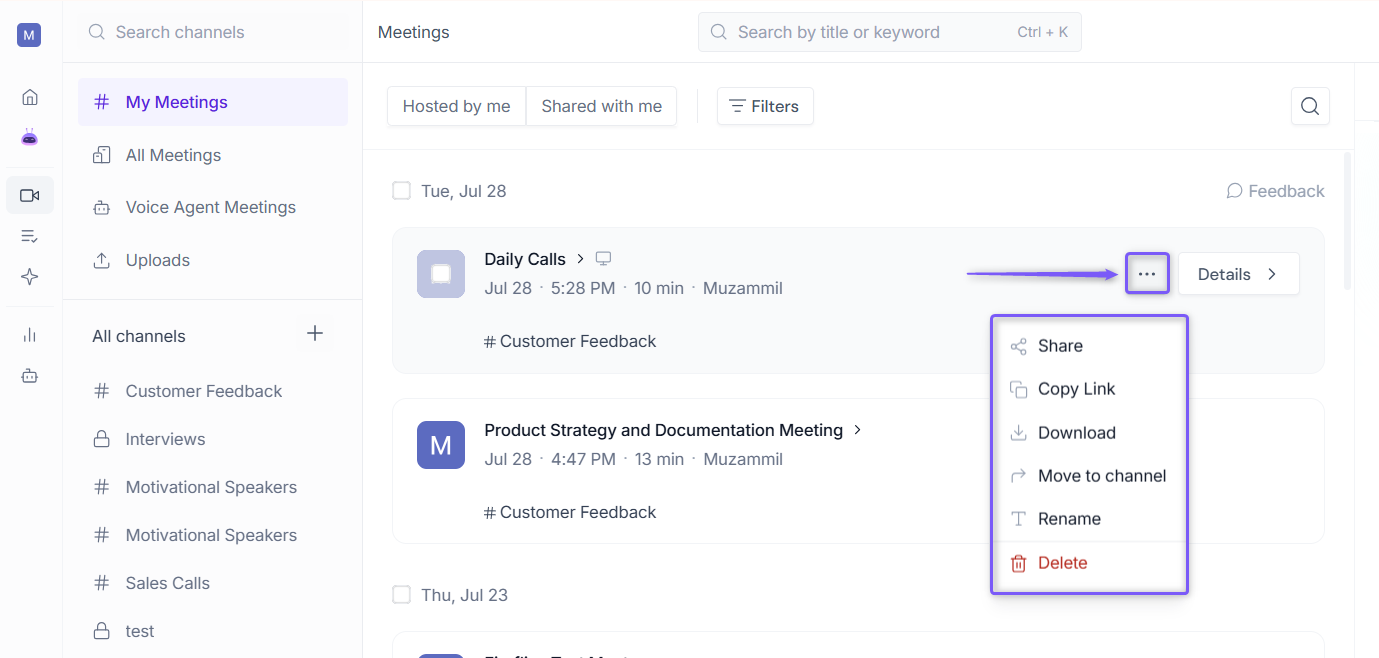
Task: Click the purple bot assistant icon
Action: (x=30, y=138)
